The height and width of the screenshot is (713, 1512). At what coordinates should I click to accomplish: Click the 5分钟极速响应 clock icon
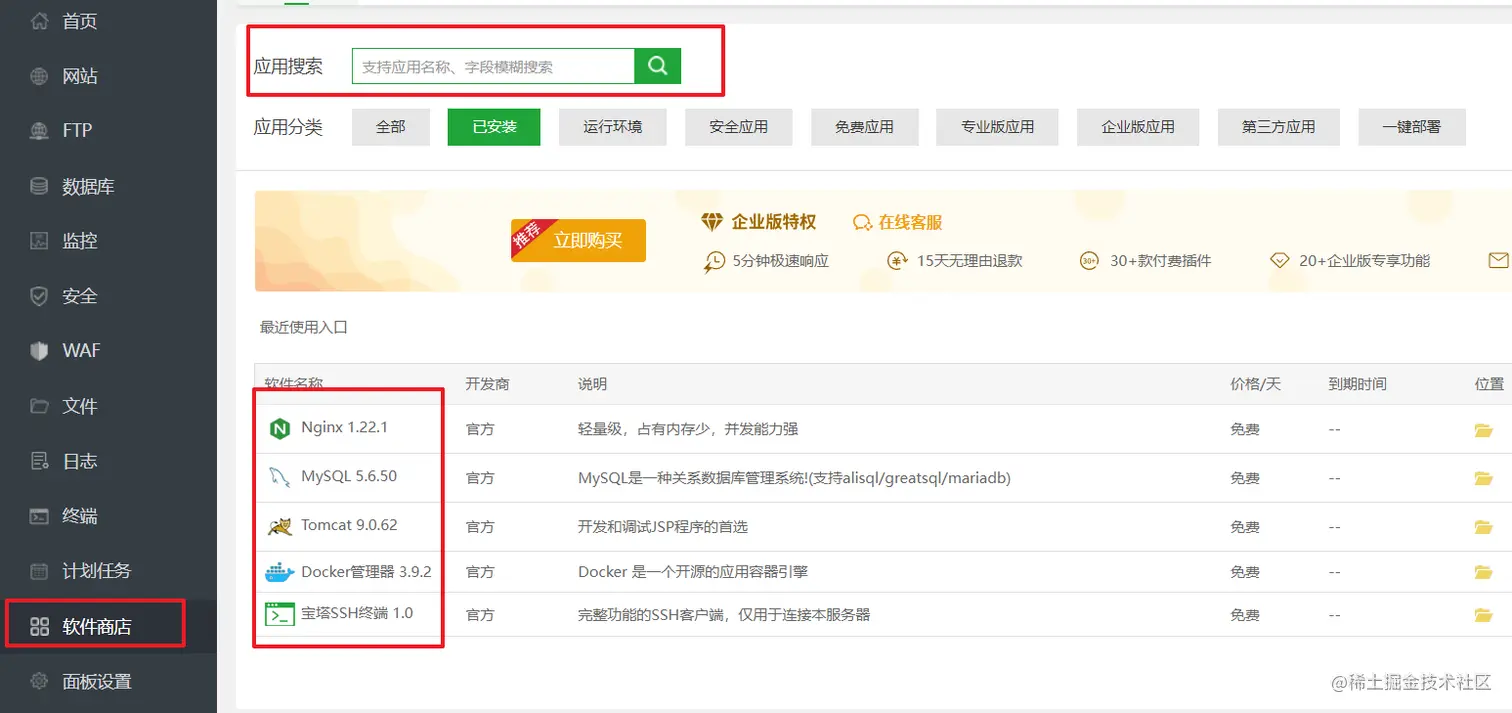coord(714,261)
